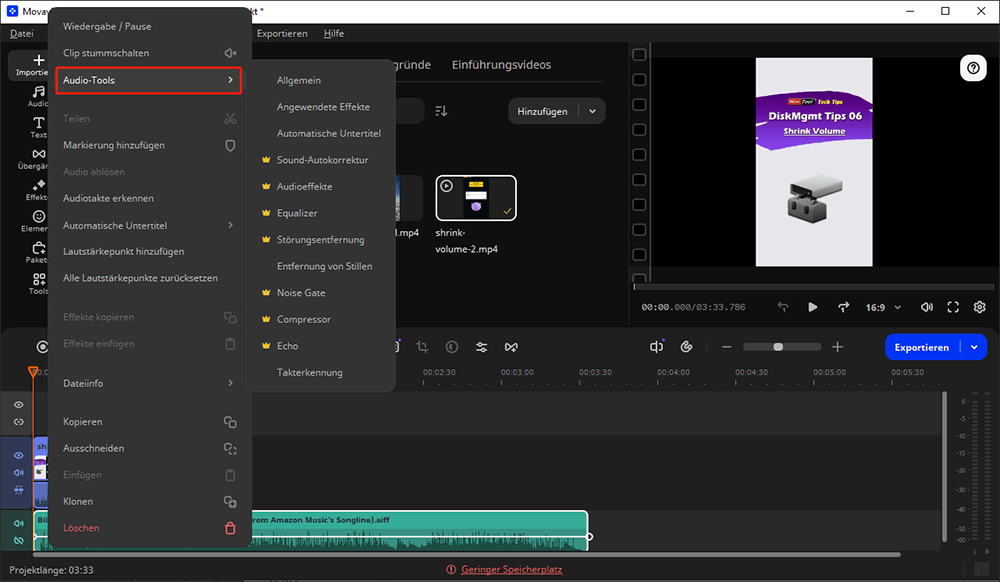Click the sort media icon
Image resolution: width=1000 pixels, height=582 pixels.
441,111
